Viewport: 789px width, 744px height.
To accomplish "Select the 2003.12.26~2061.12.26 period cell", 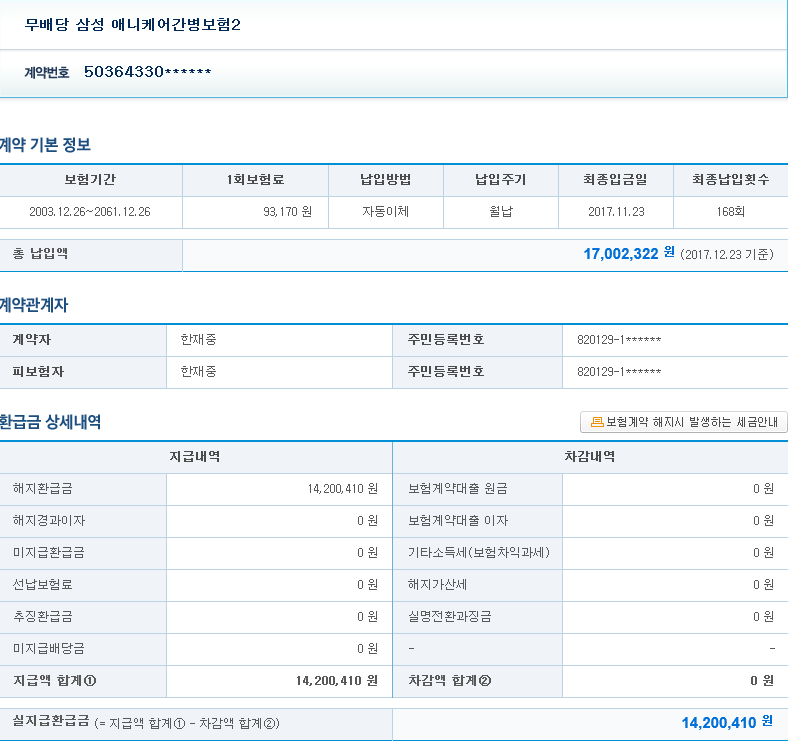I will click(x=90, y=212).
